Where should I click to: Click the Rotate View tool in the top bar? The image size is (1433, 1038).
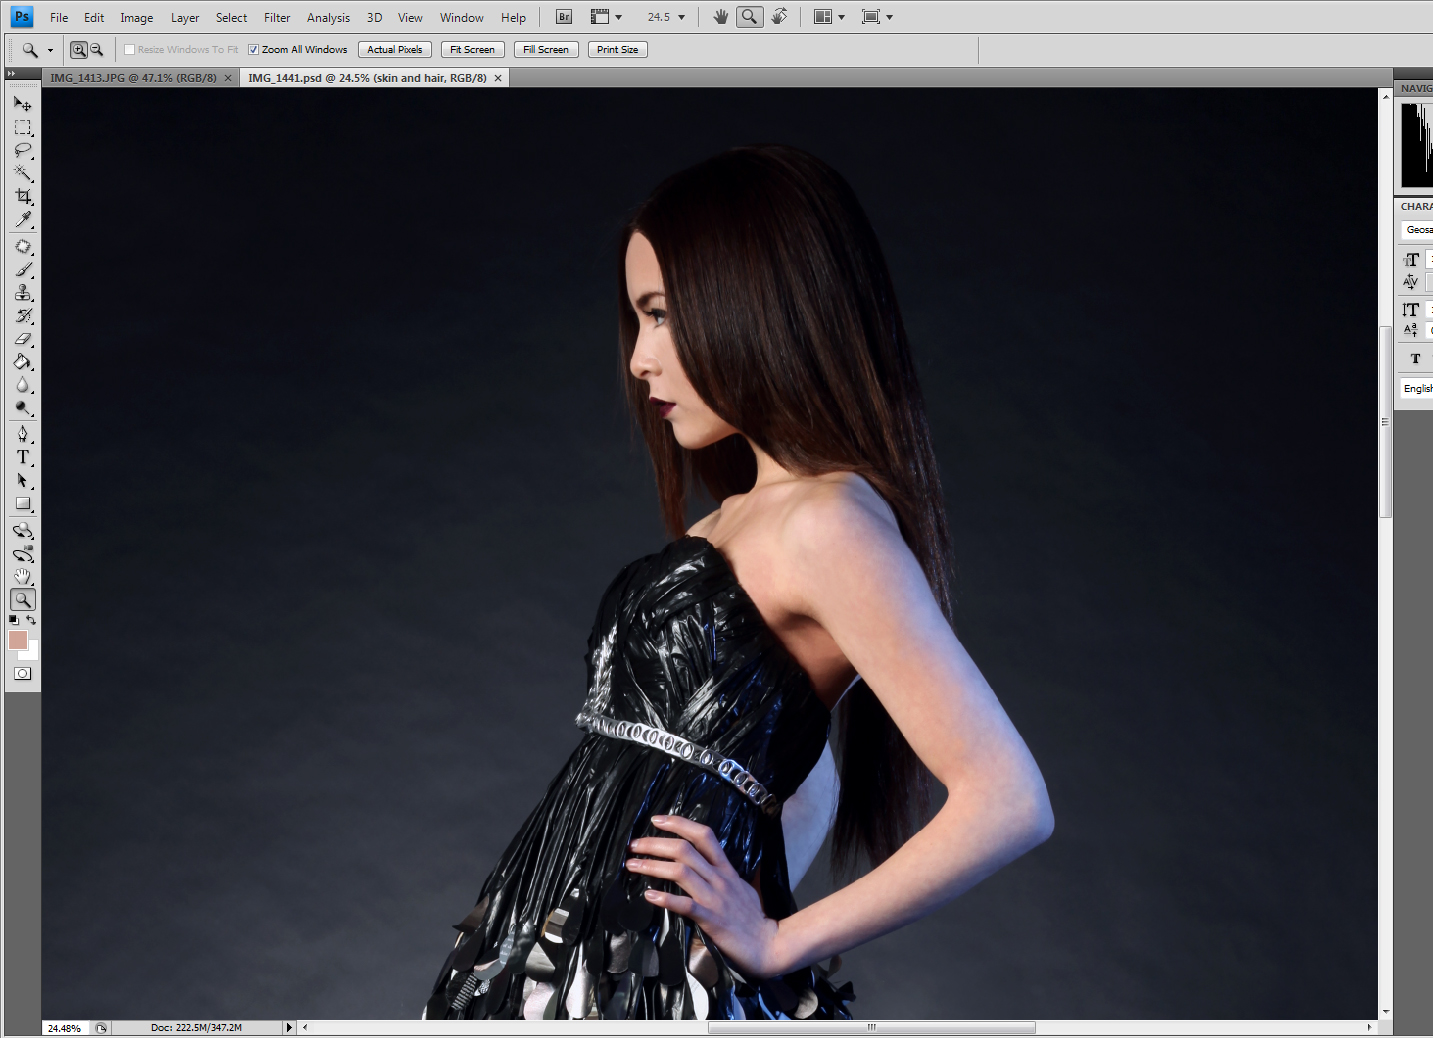(x=779, y=16)
